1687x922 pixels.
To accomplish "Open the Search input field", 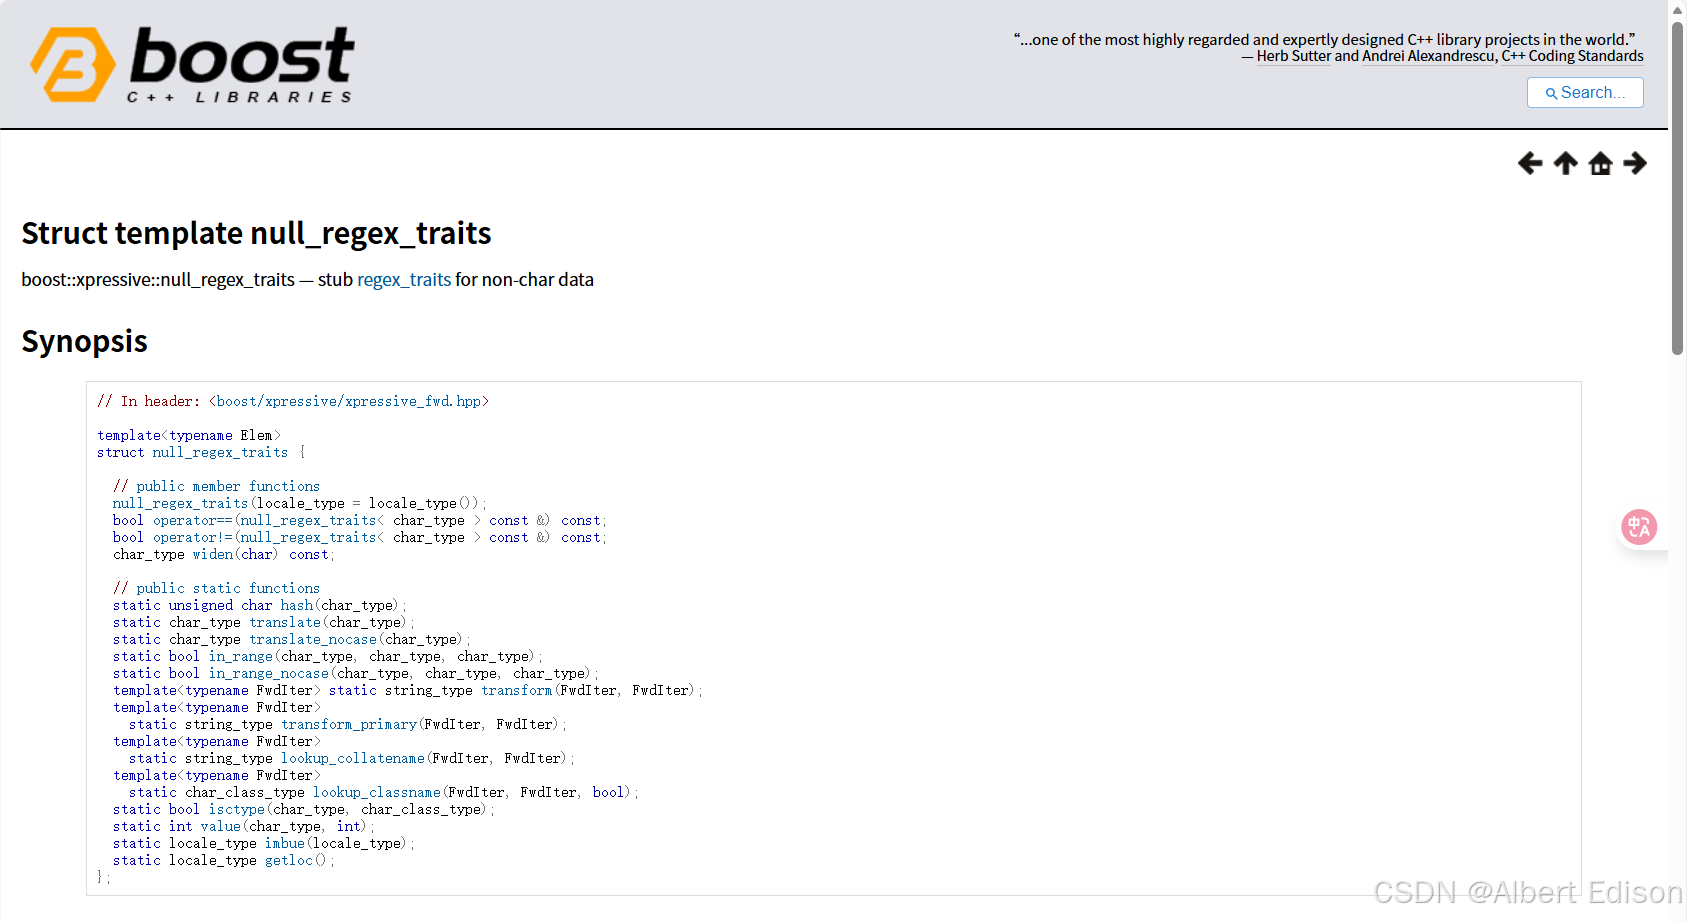I will tap(1585, 92).
